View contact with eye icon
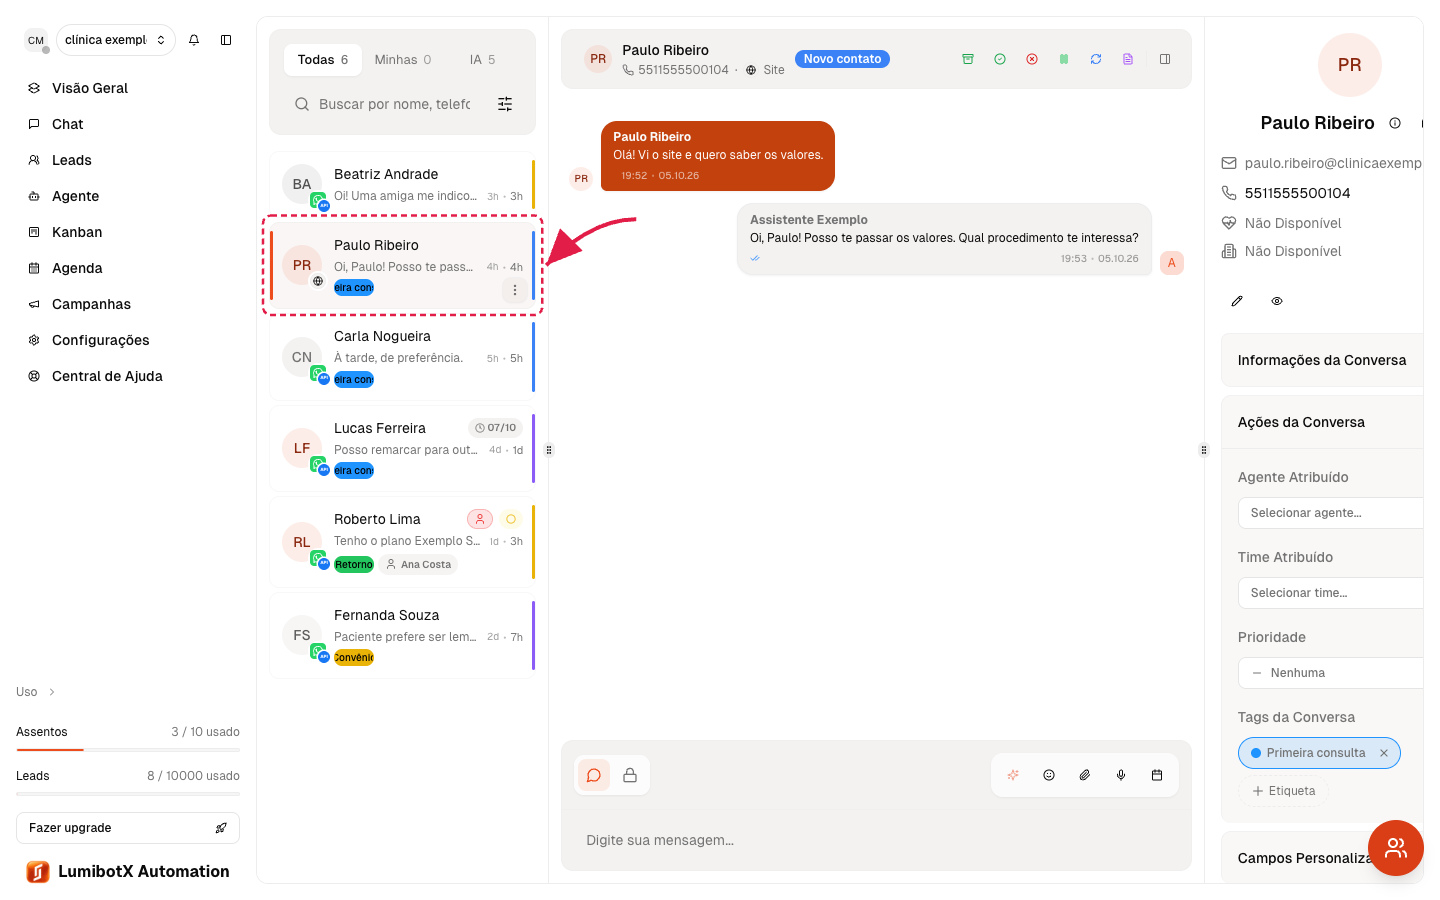The image size is (1440, 900). click(1277, 301)
